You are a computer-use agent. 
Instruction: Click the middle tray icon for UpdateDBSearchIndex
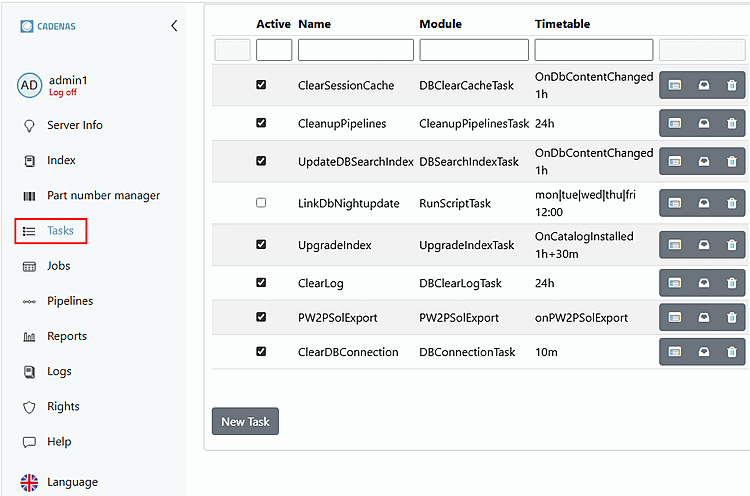[703, 162]
